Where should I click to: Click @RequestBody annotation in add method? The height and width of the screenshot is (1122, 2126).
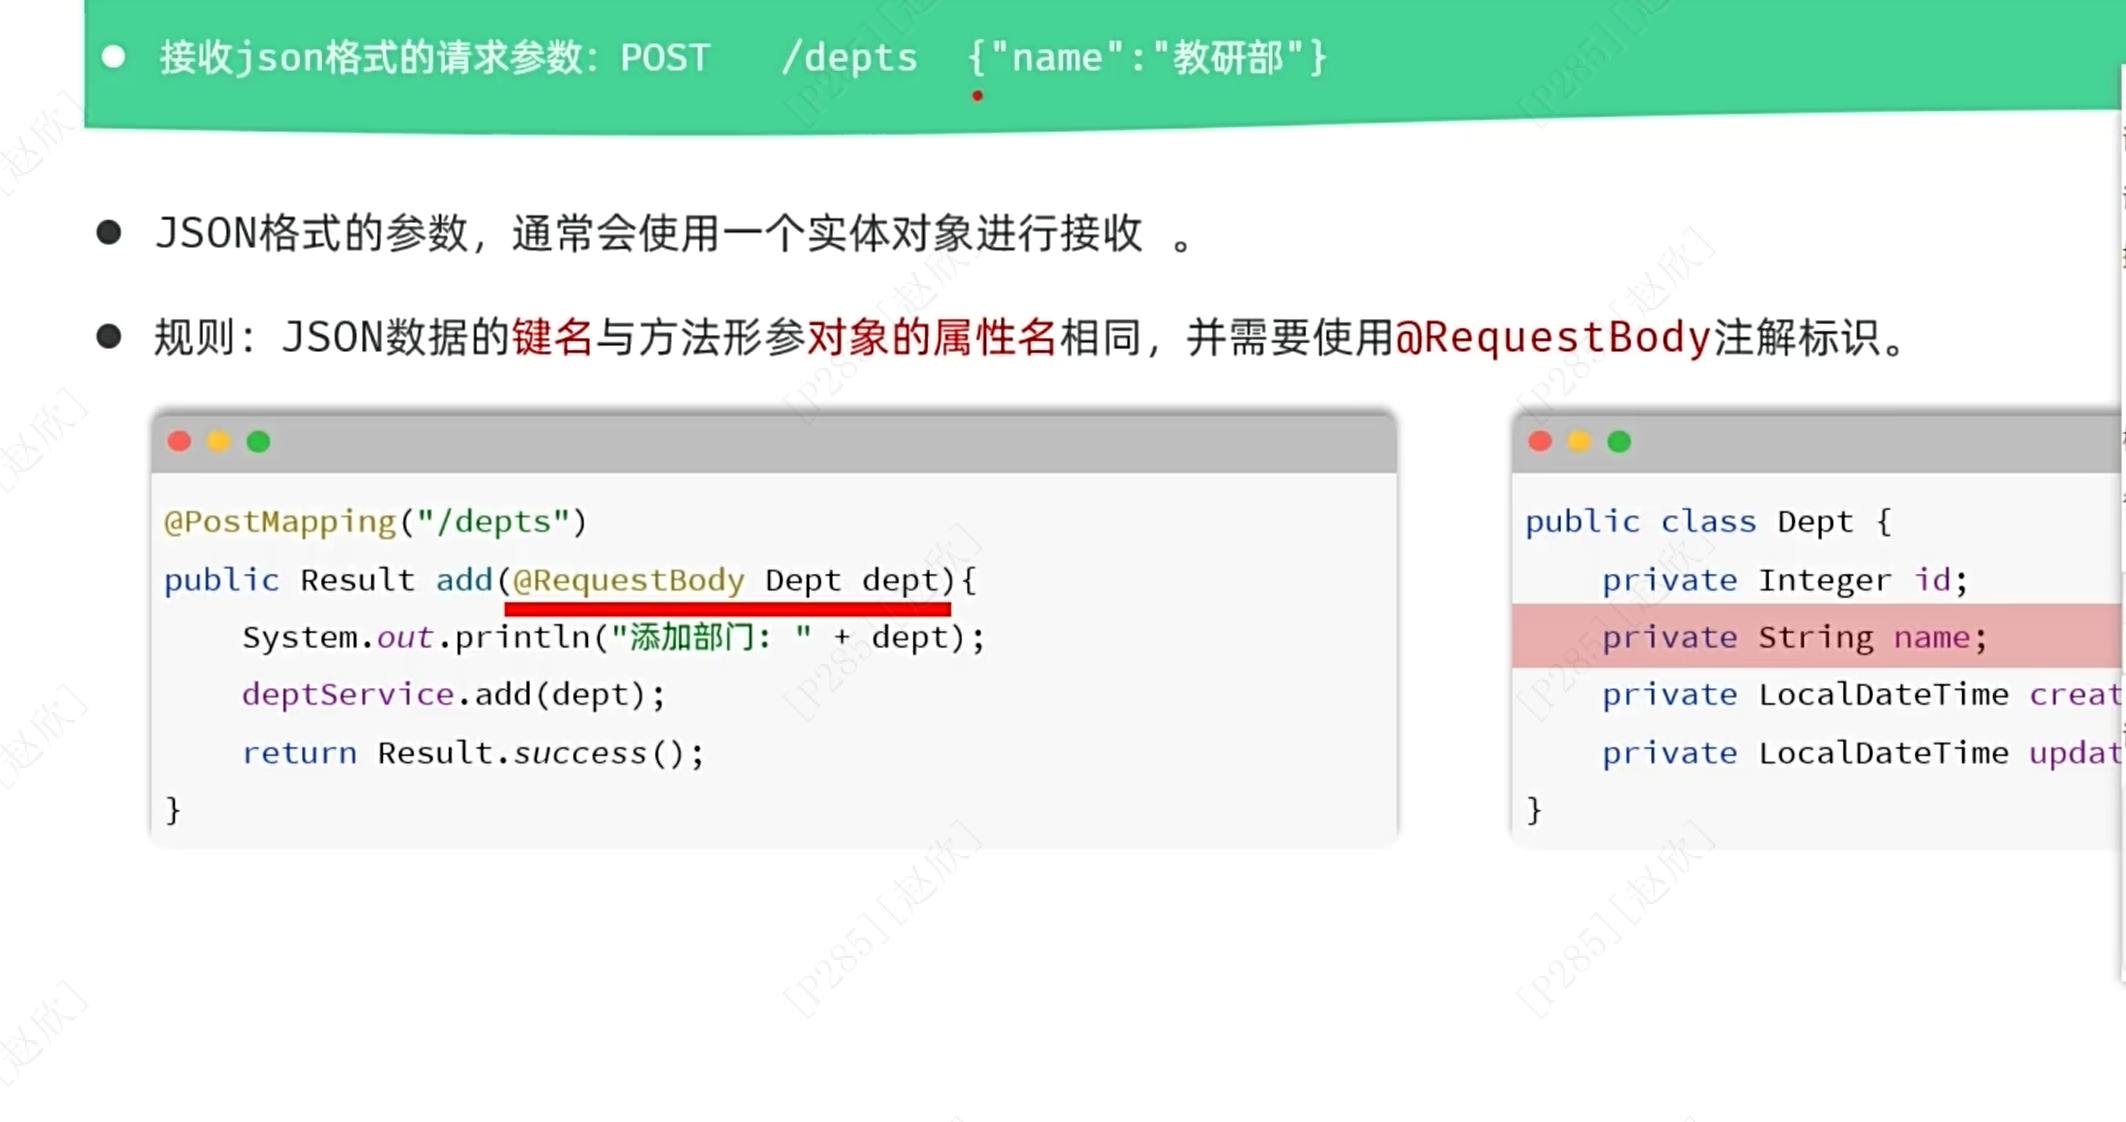coord(628,580)
